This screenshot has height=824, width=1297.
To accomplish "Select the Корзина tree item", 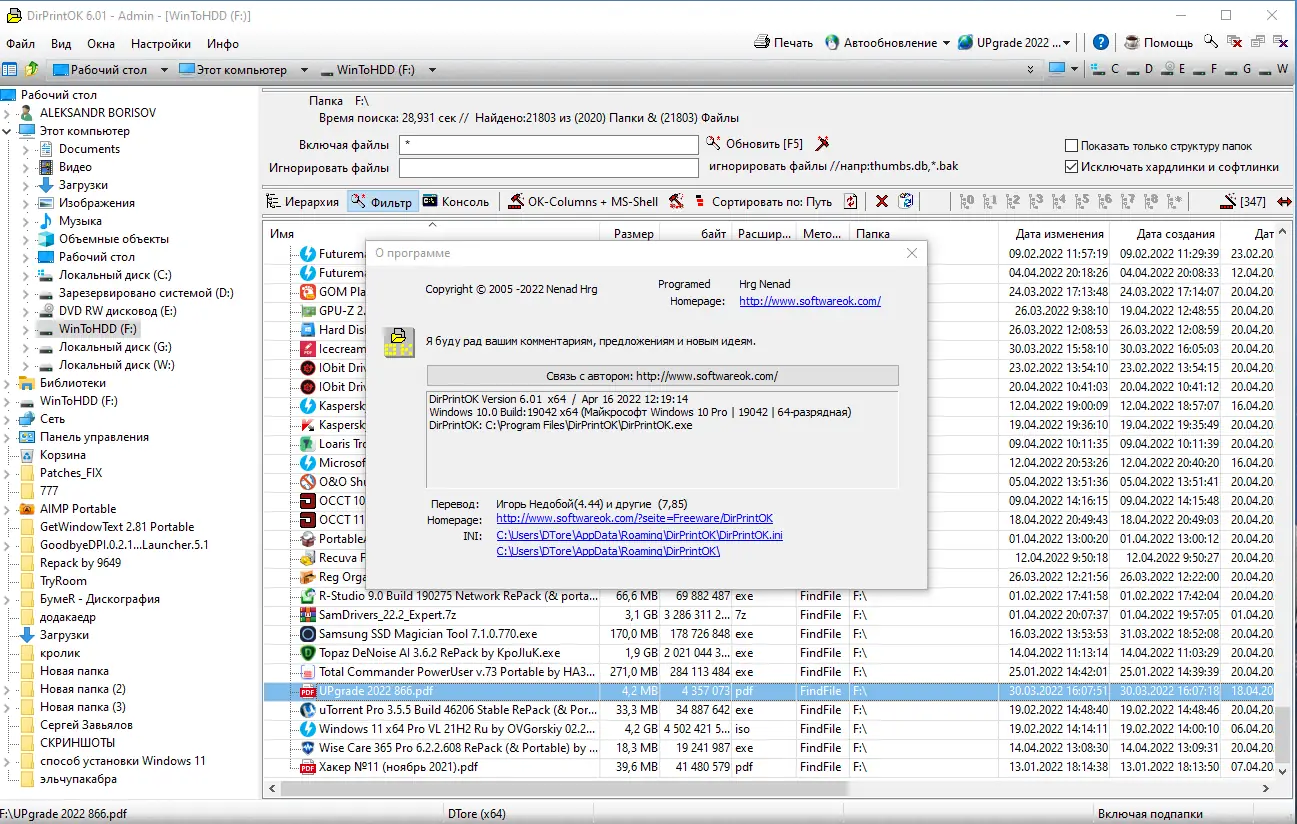I will (x=63, y=455).
